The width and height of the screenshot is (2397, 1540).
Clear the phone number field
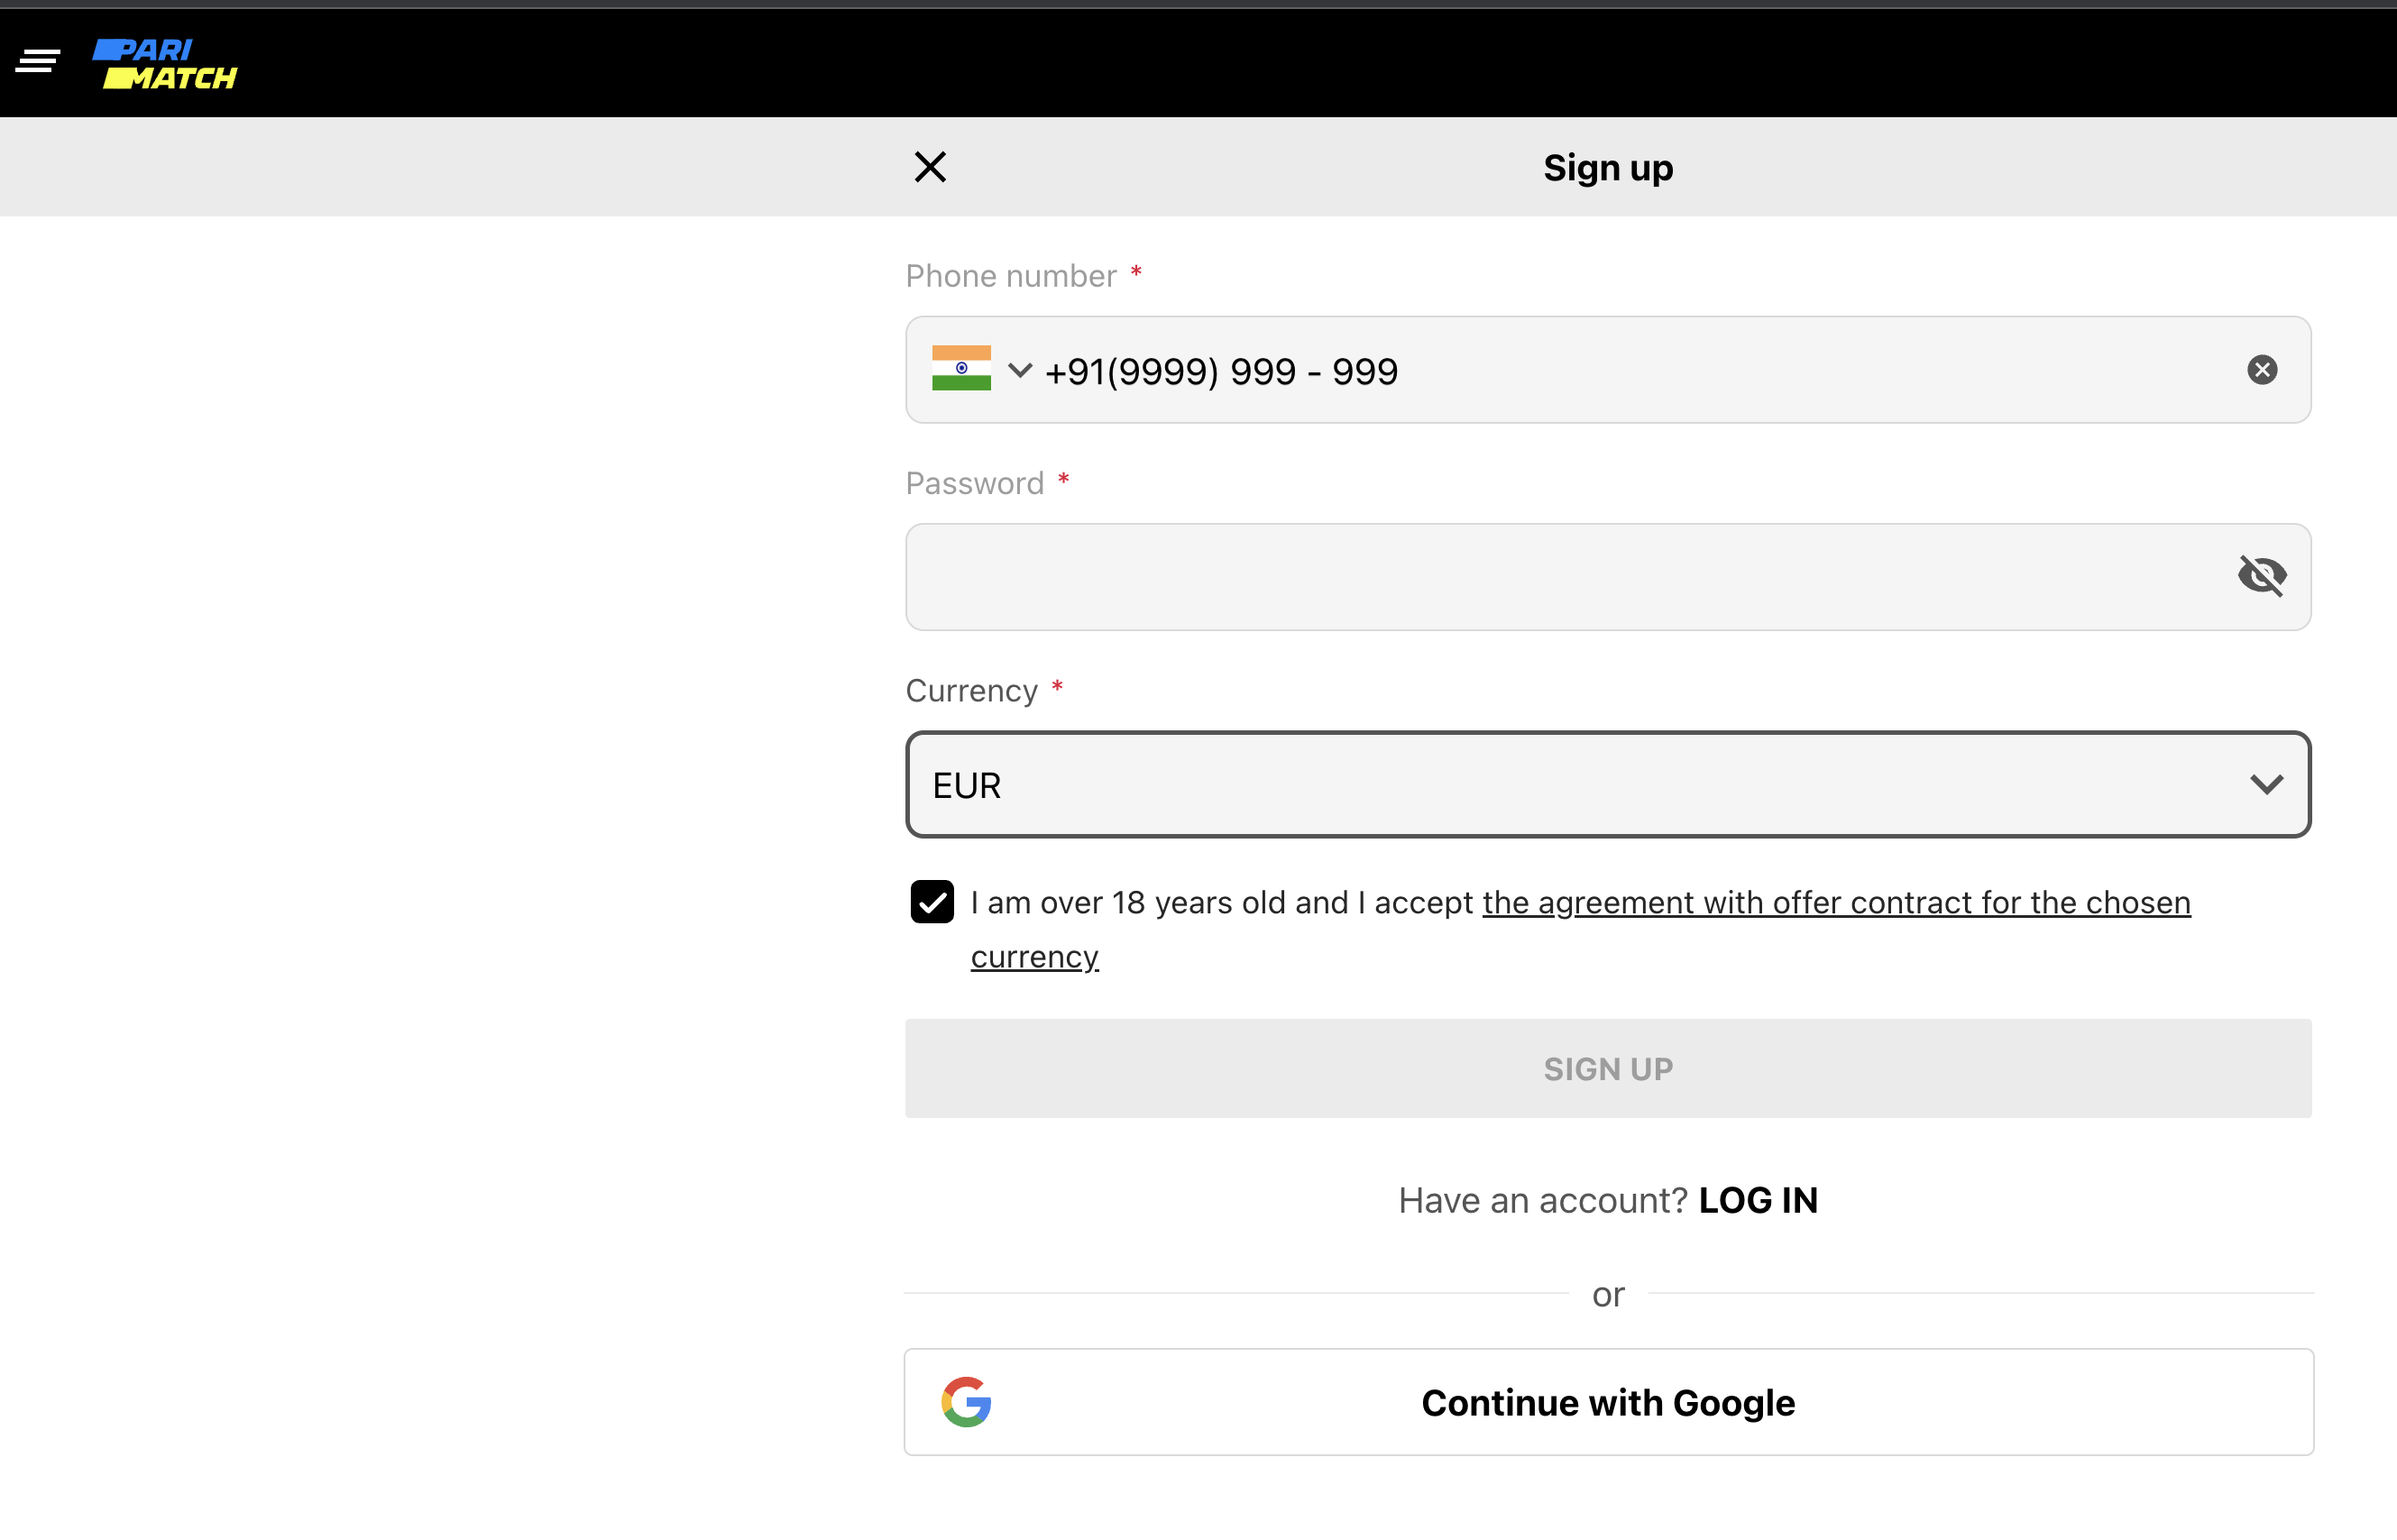(2262, 370)
